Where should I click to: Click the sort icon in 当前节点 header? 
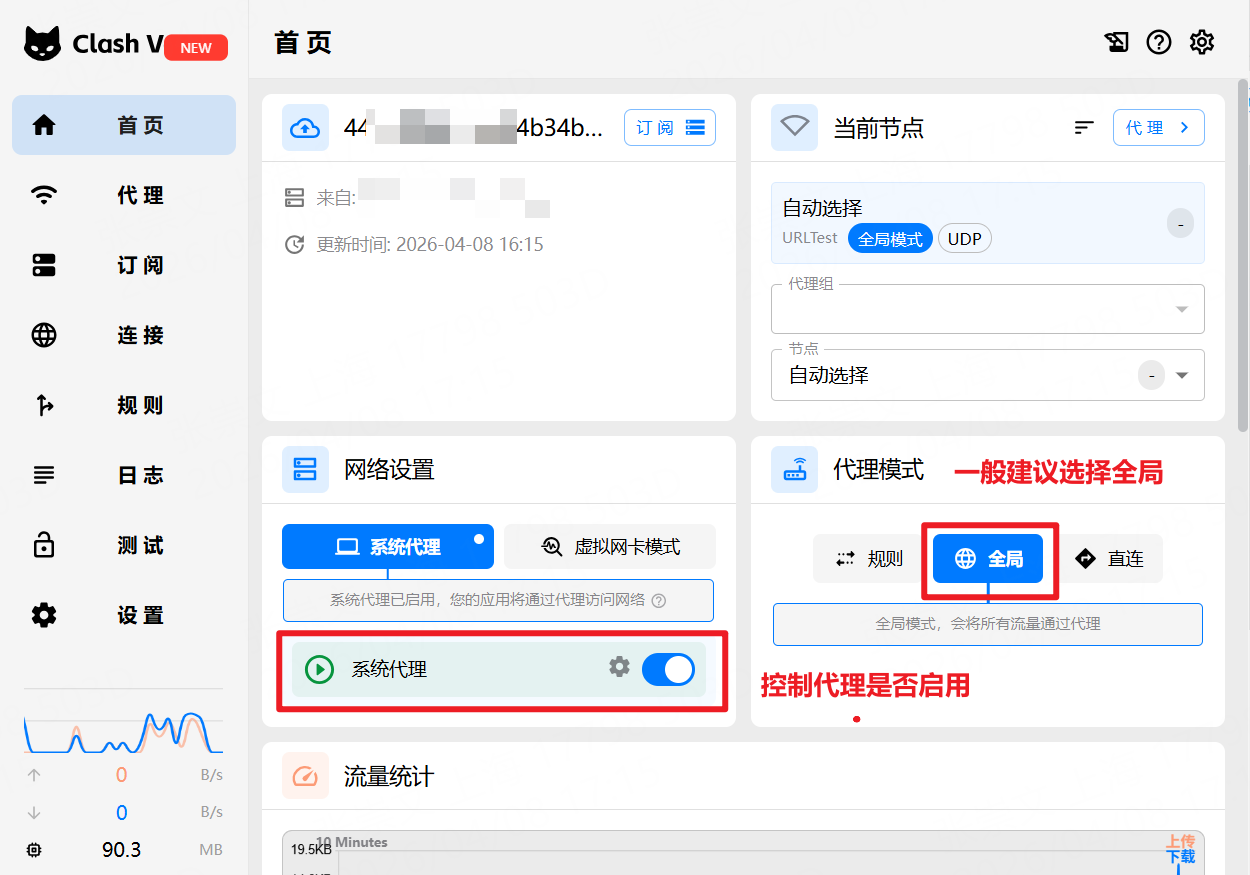coord(1084,128)
